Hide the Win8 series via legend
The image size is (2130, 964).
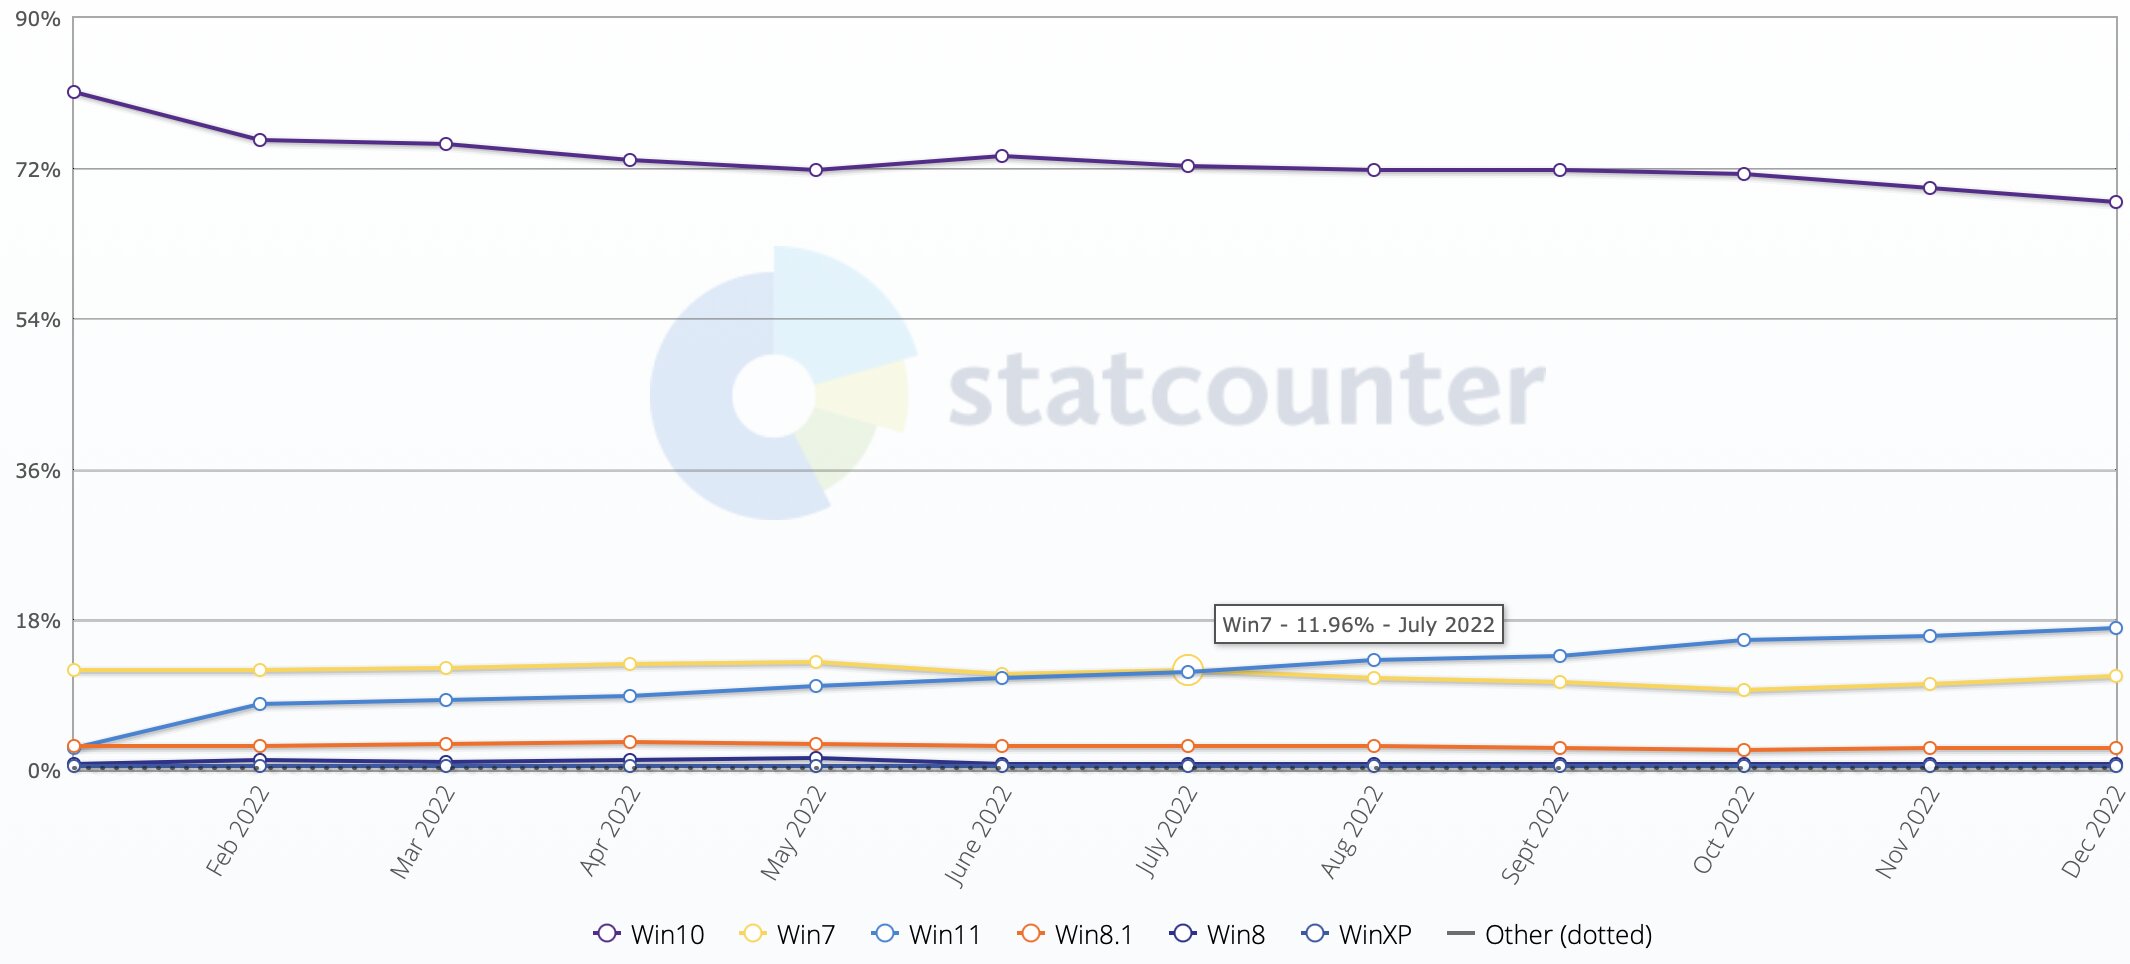coord(1217,934)
